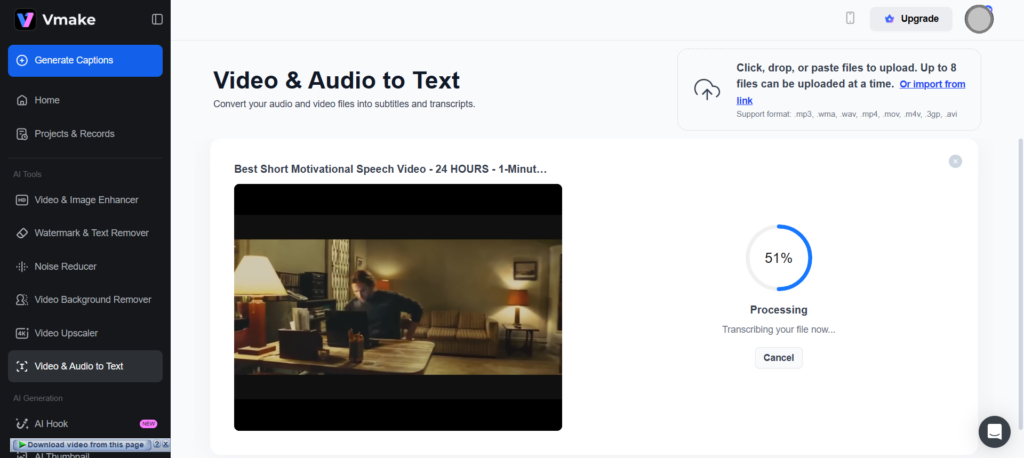1024x458 pixels.
Task: Select the Watermark & Text Remover icon
Action: [22, 233]
